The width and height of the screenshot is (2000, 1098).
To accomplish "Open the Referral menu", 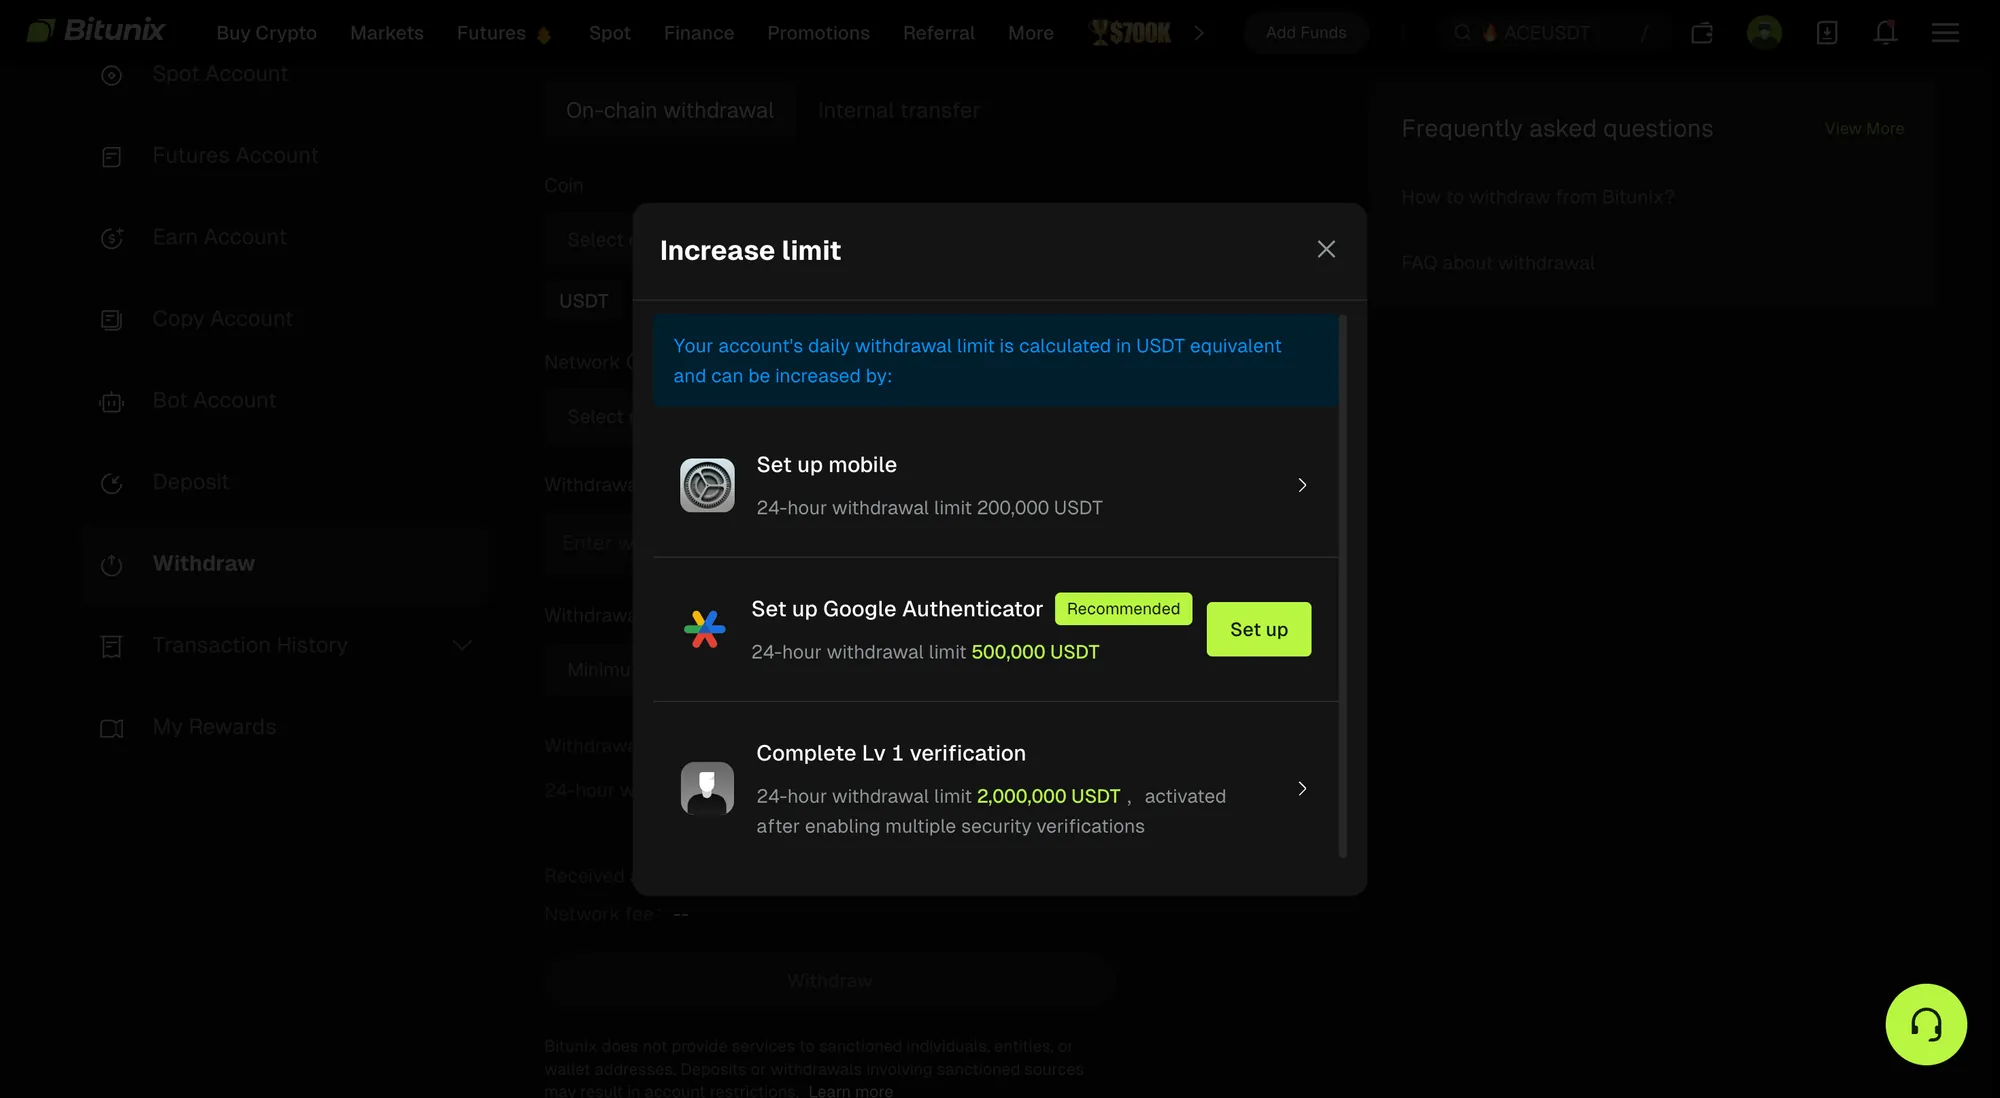I will pos(938,33).
